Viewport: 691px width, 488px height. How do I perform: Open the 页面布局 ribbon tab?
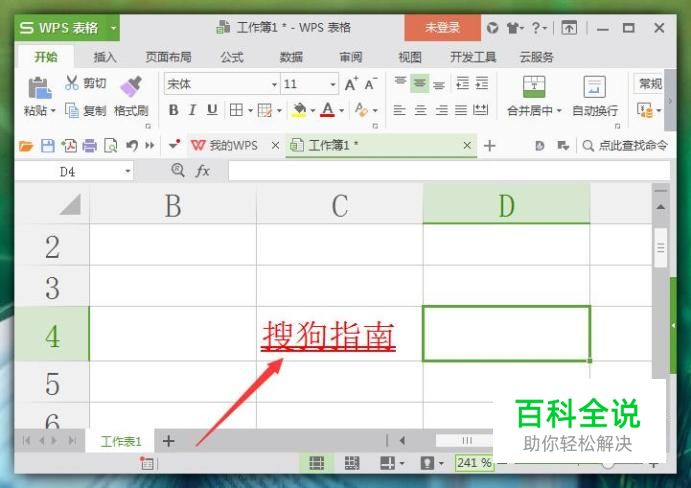click(x=168, y=57)
